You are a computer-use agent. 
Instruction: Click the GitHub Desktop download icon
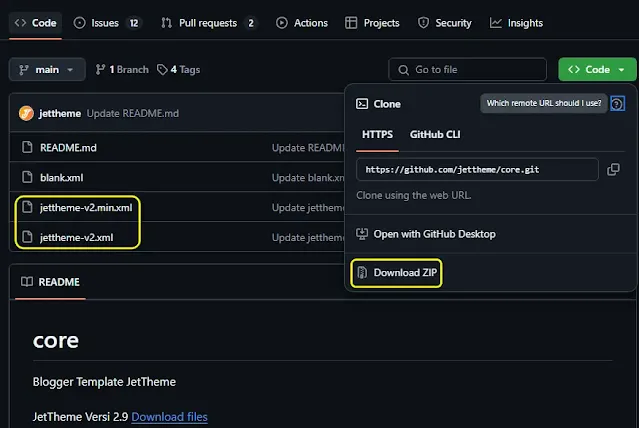362,234
